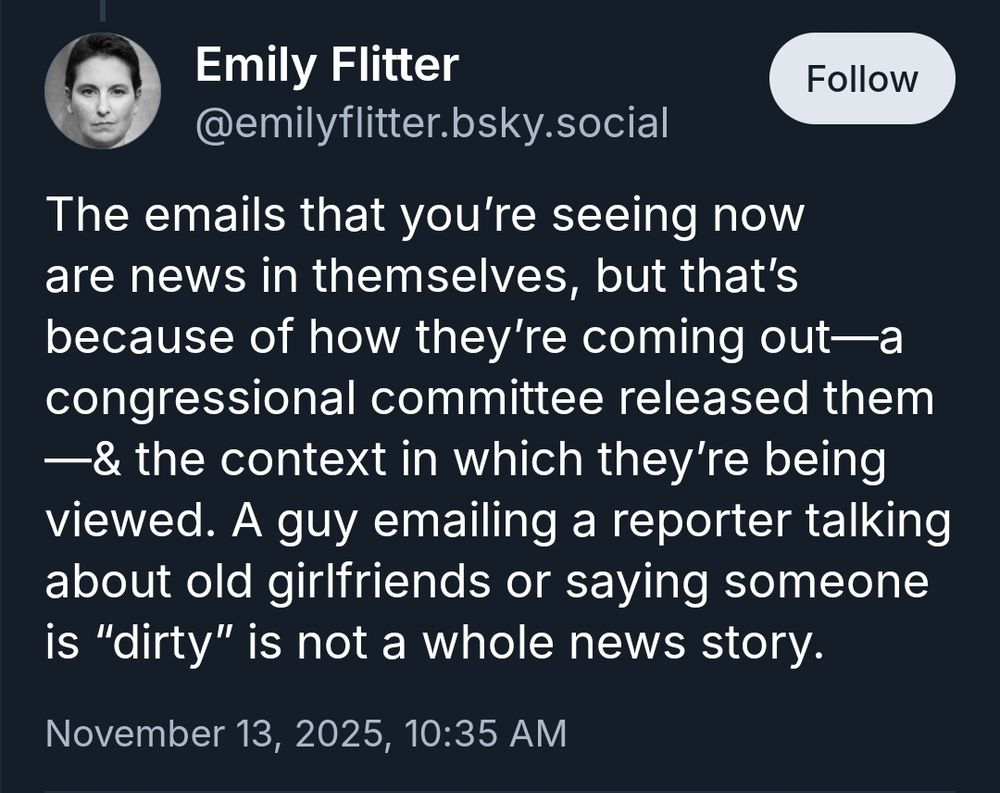Image resolution: width=1000 pixels, height=793 pixels.
Task: Click the 10:35 AM time
Action: (486, 733)
